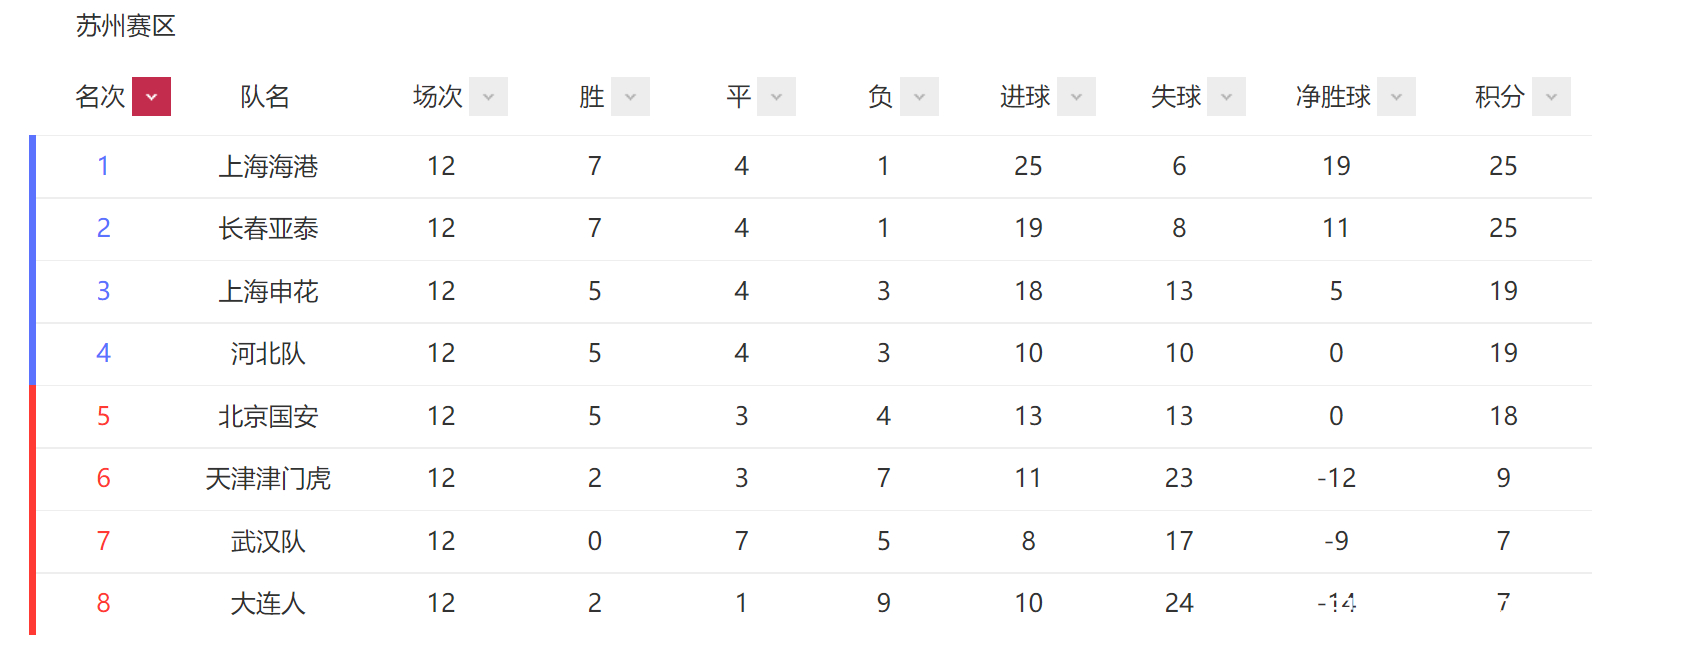
Task: Click the red sort arrow beside 名次
Action: [151, 97]
